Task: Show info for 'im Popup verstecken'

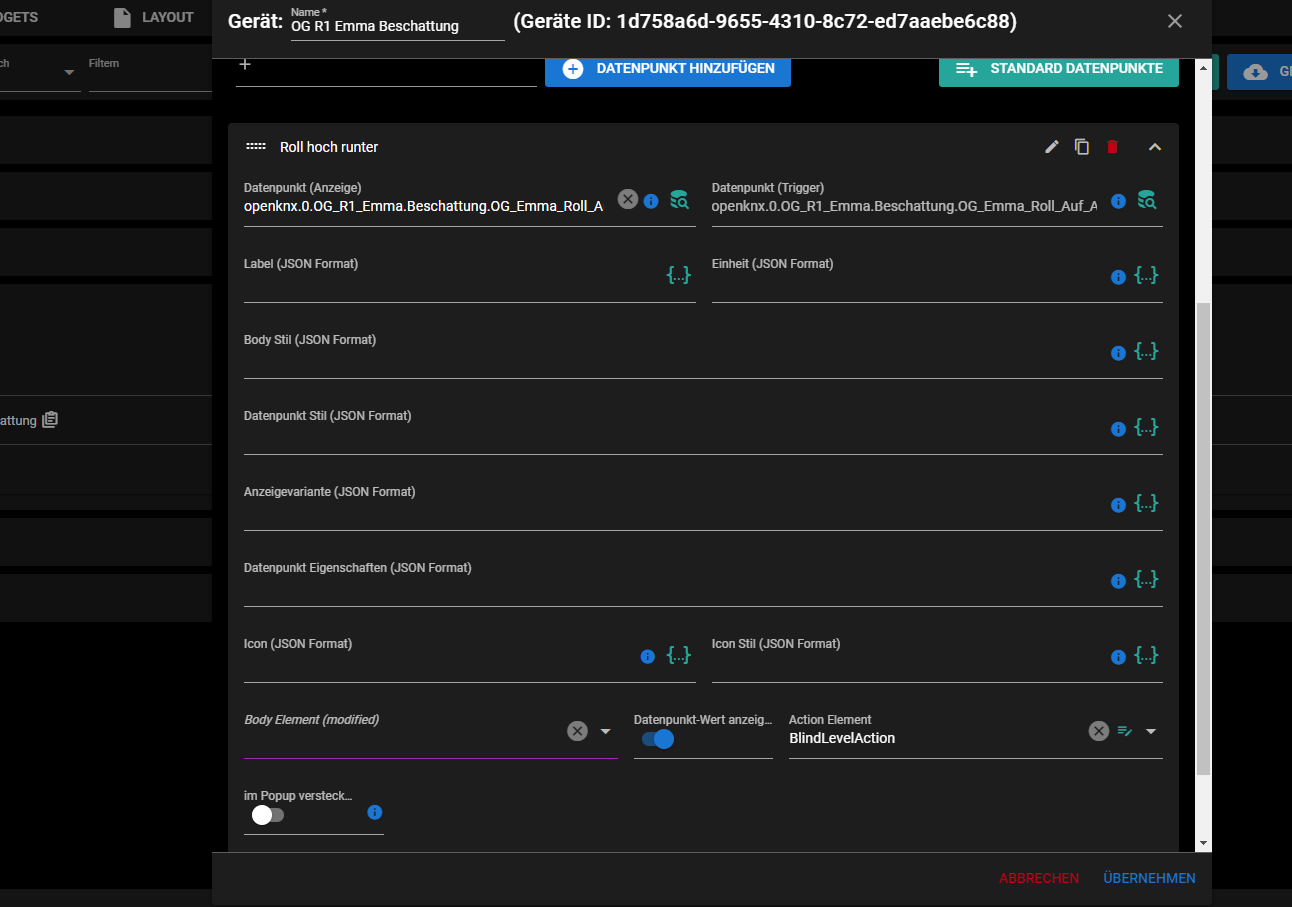Action: click(375, 812)
